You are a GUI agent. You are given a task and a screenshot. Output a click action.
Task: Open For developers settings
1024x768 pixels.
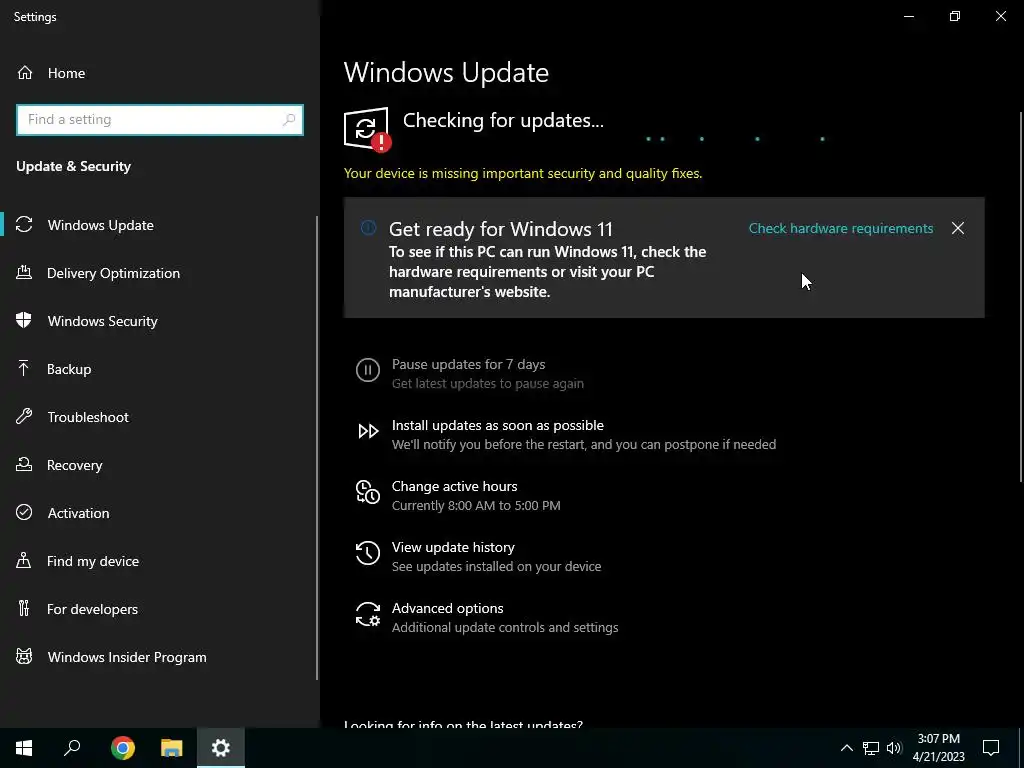(x=159, y=609)
